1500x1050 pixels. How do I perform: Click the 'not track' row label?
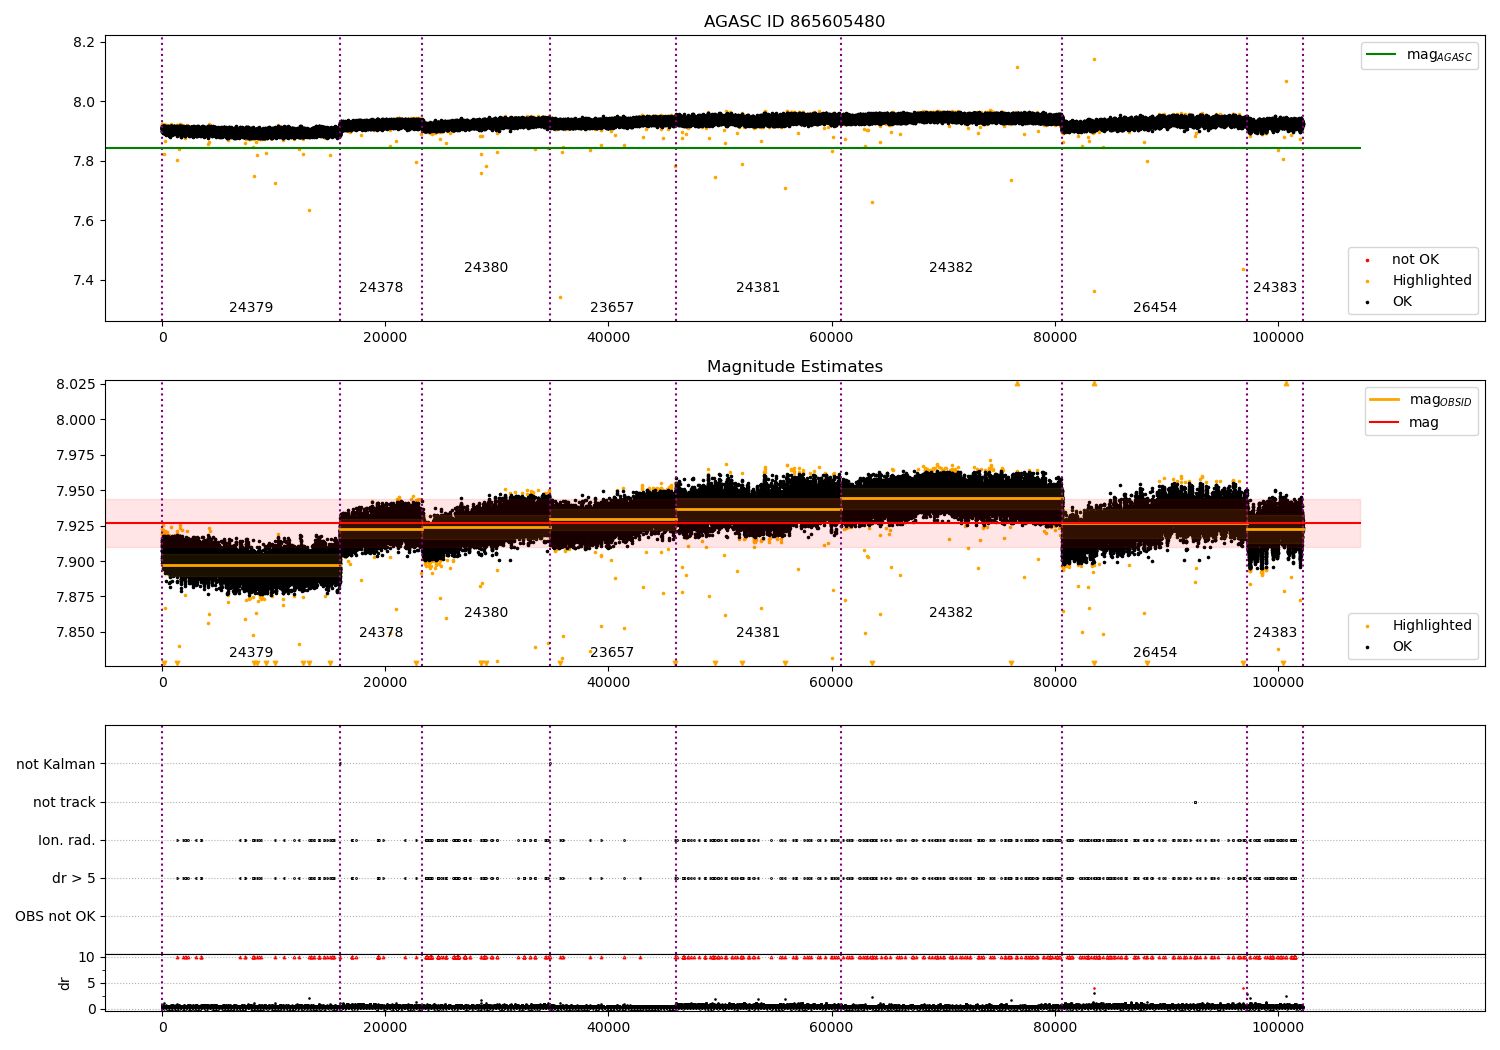point(64,803)
